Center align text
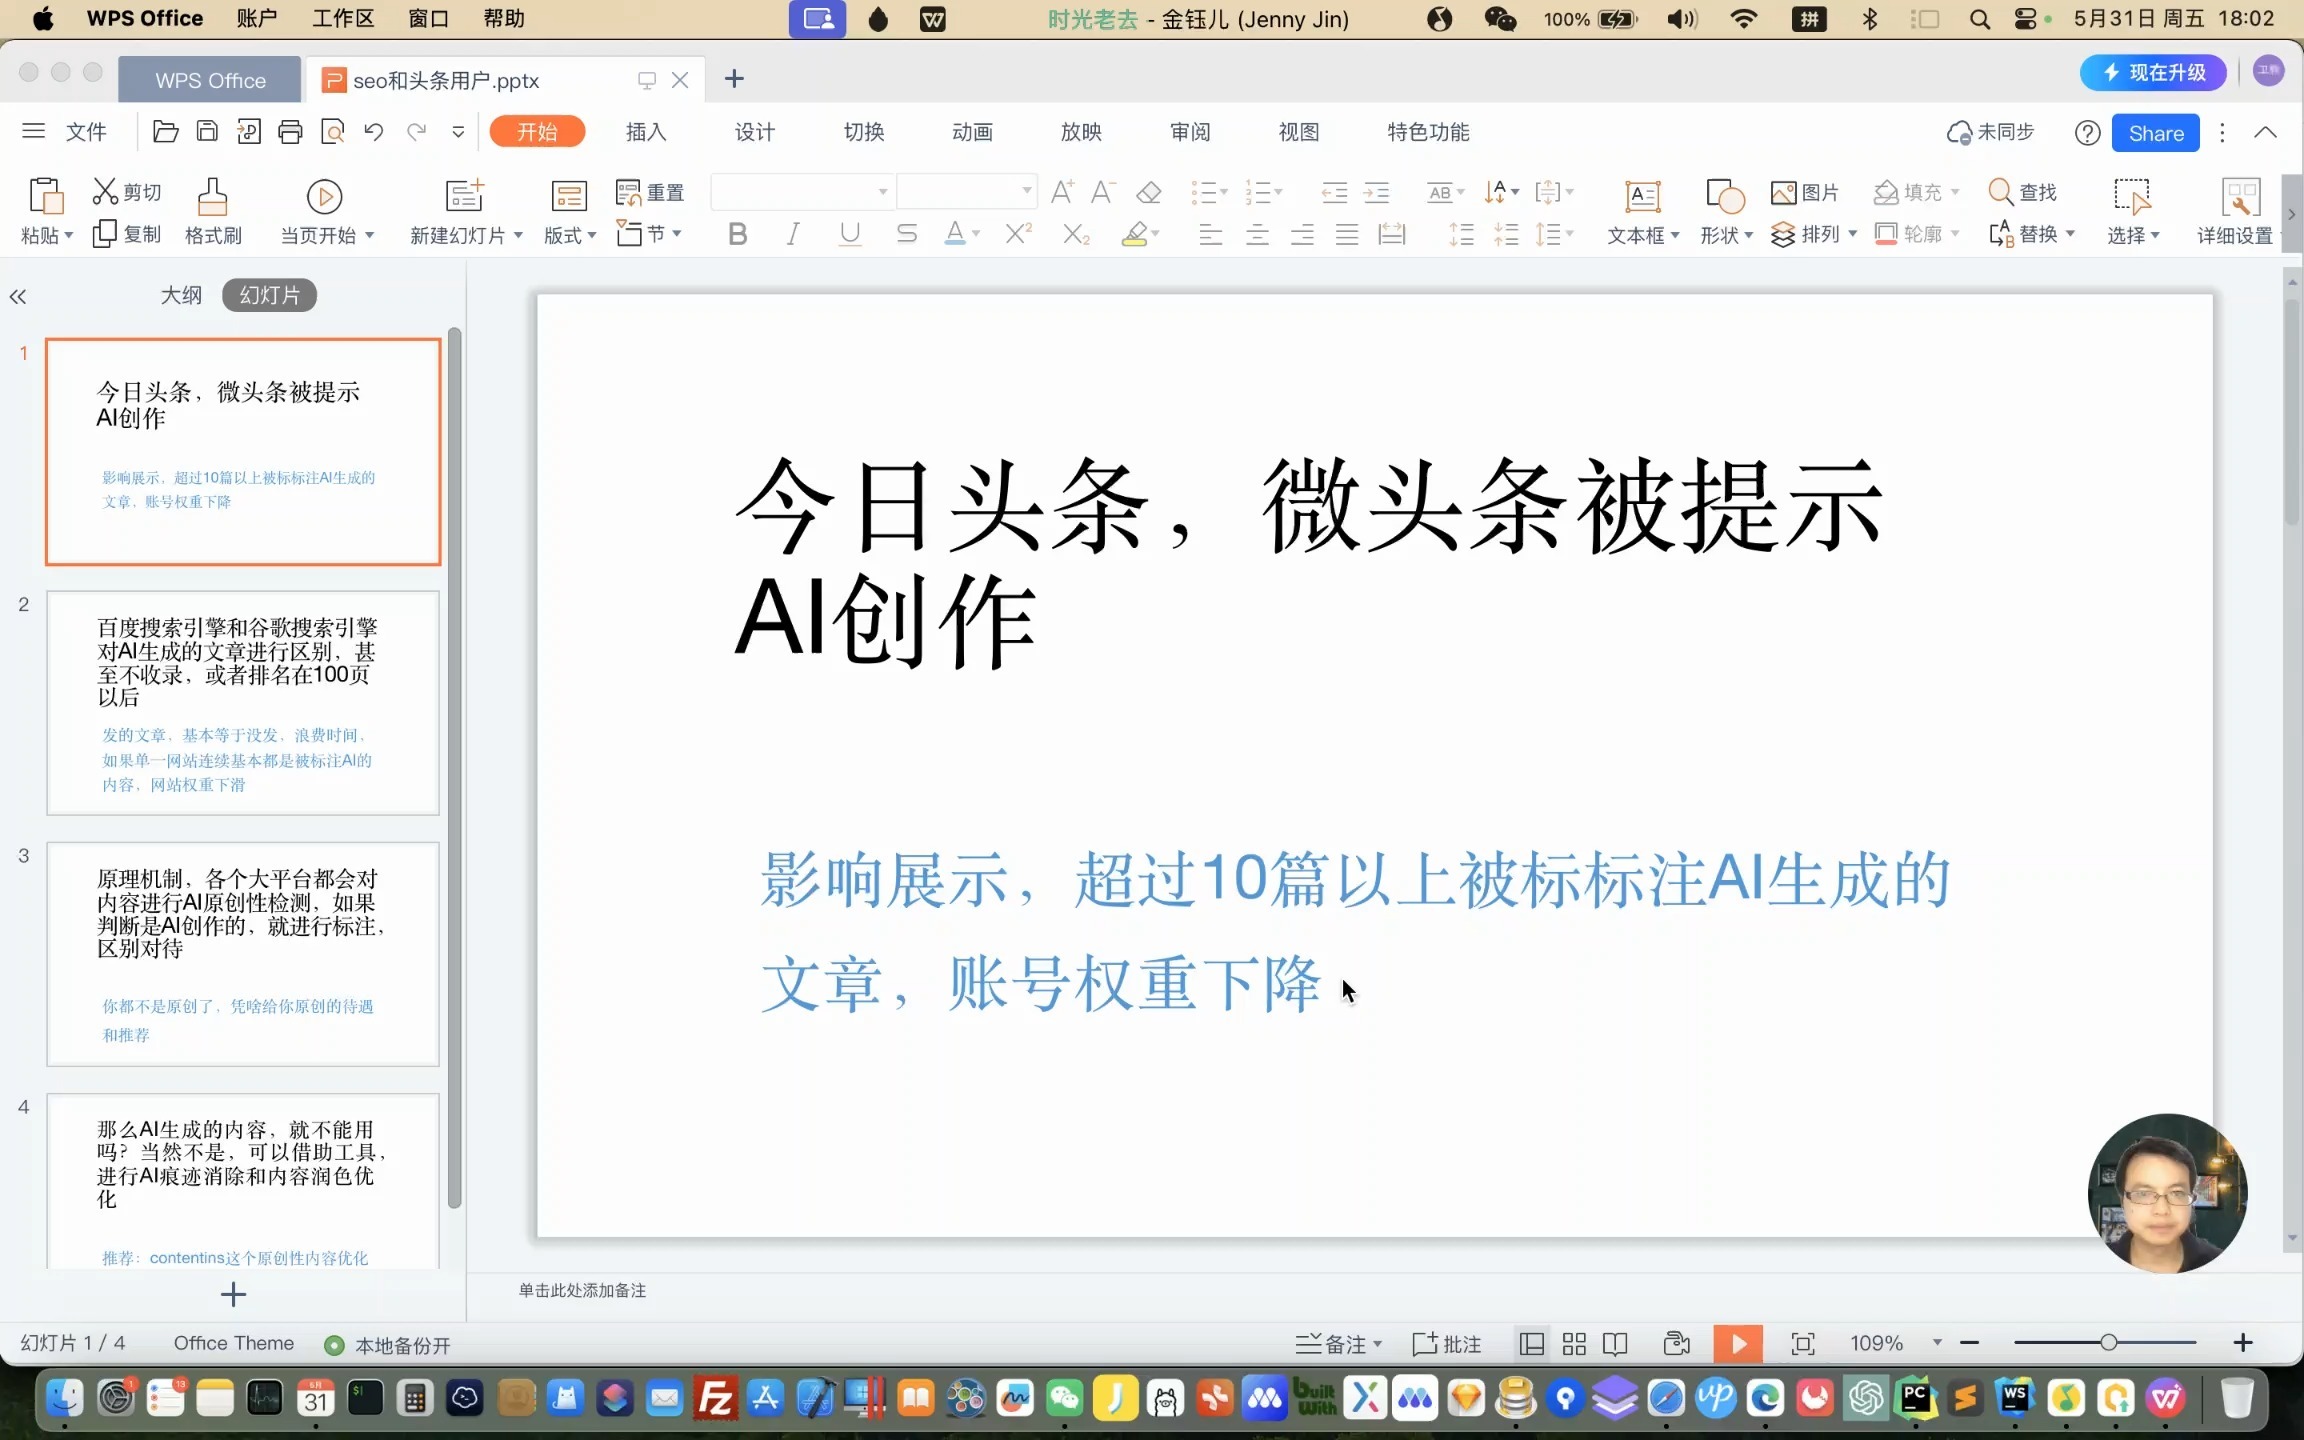Screen dimensions: 2304x1440 (x=1257, y=235)
